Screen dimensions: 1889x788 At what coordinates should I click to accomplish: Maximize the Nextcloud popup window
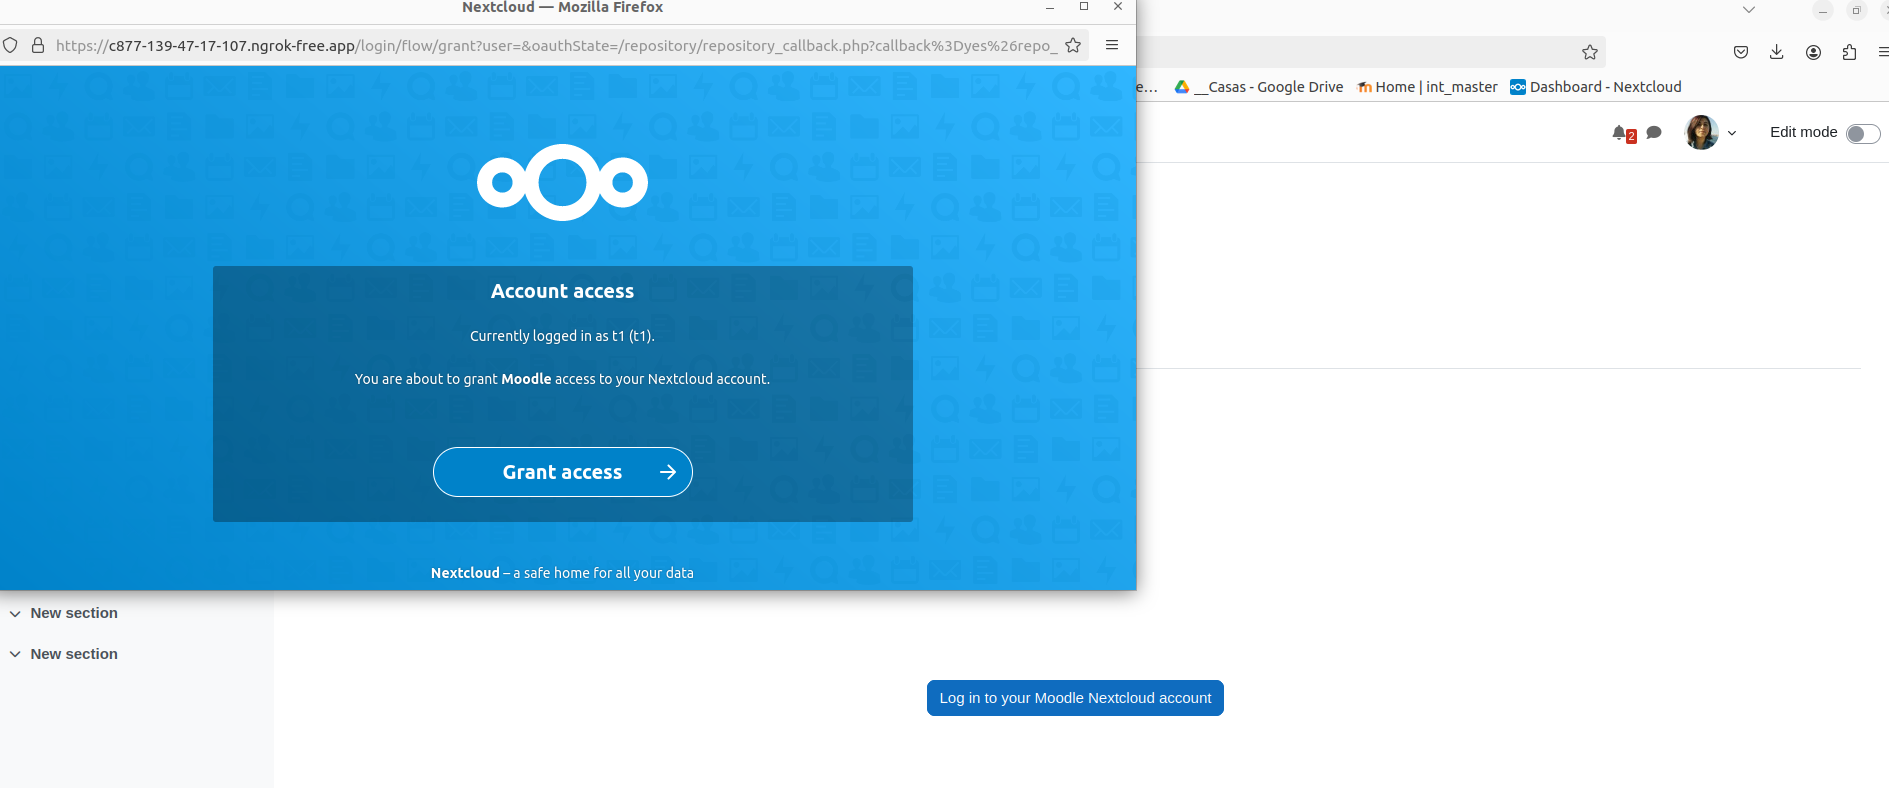(1084, 7)
